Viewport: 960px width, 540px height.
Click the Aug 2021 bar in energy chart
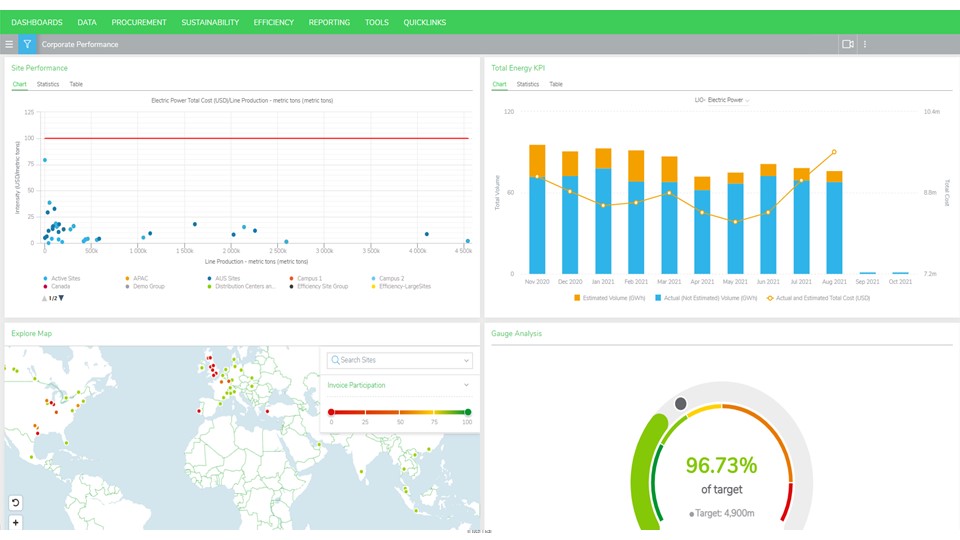coord(834,222)
